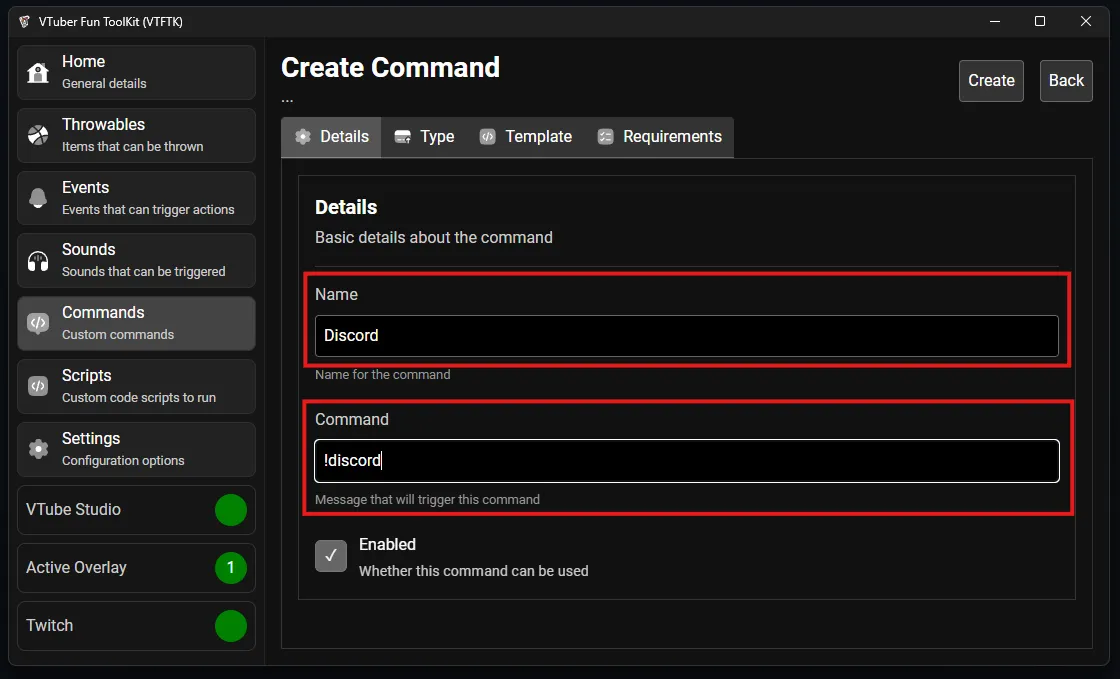This screenshot has height=679, width=1120.
Task: Focus the Command text field
Action: (686, 461)
